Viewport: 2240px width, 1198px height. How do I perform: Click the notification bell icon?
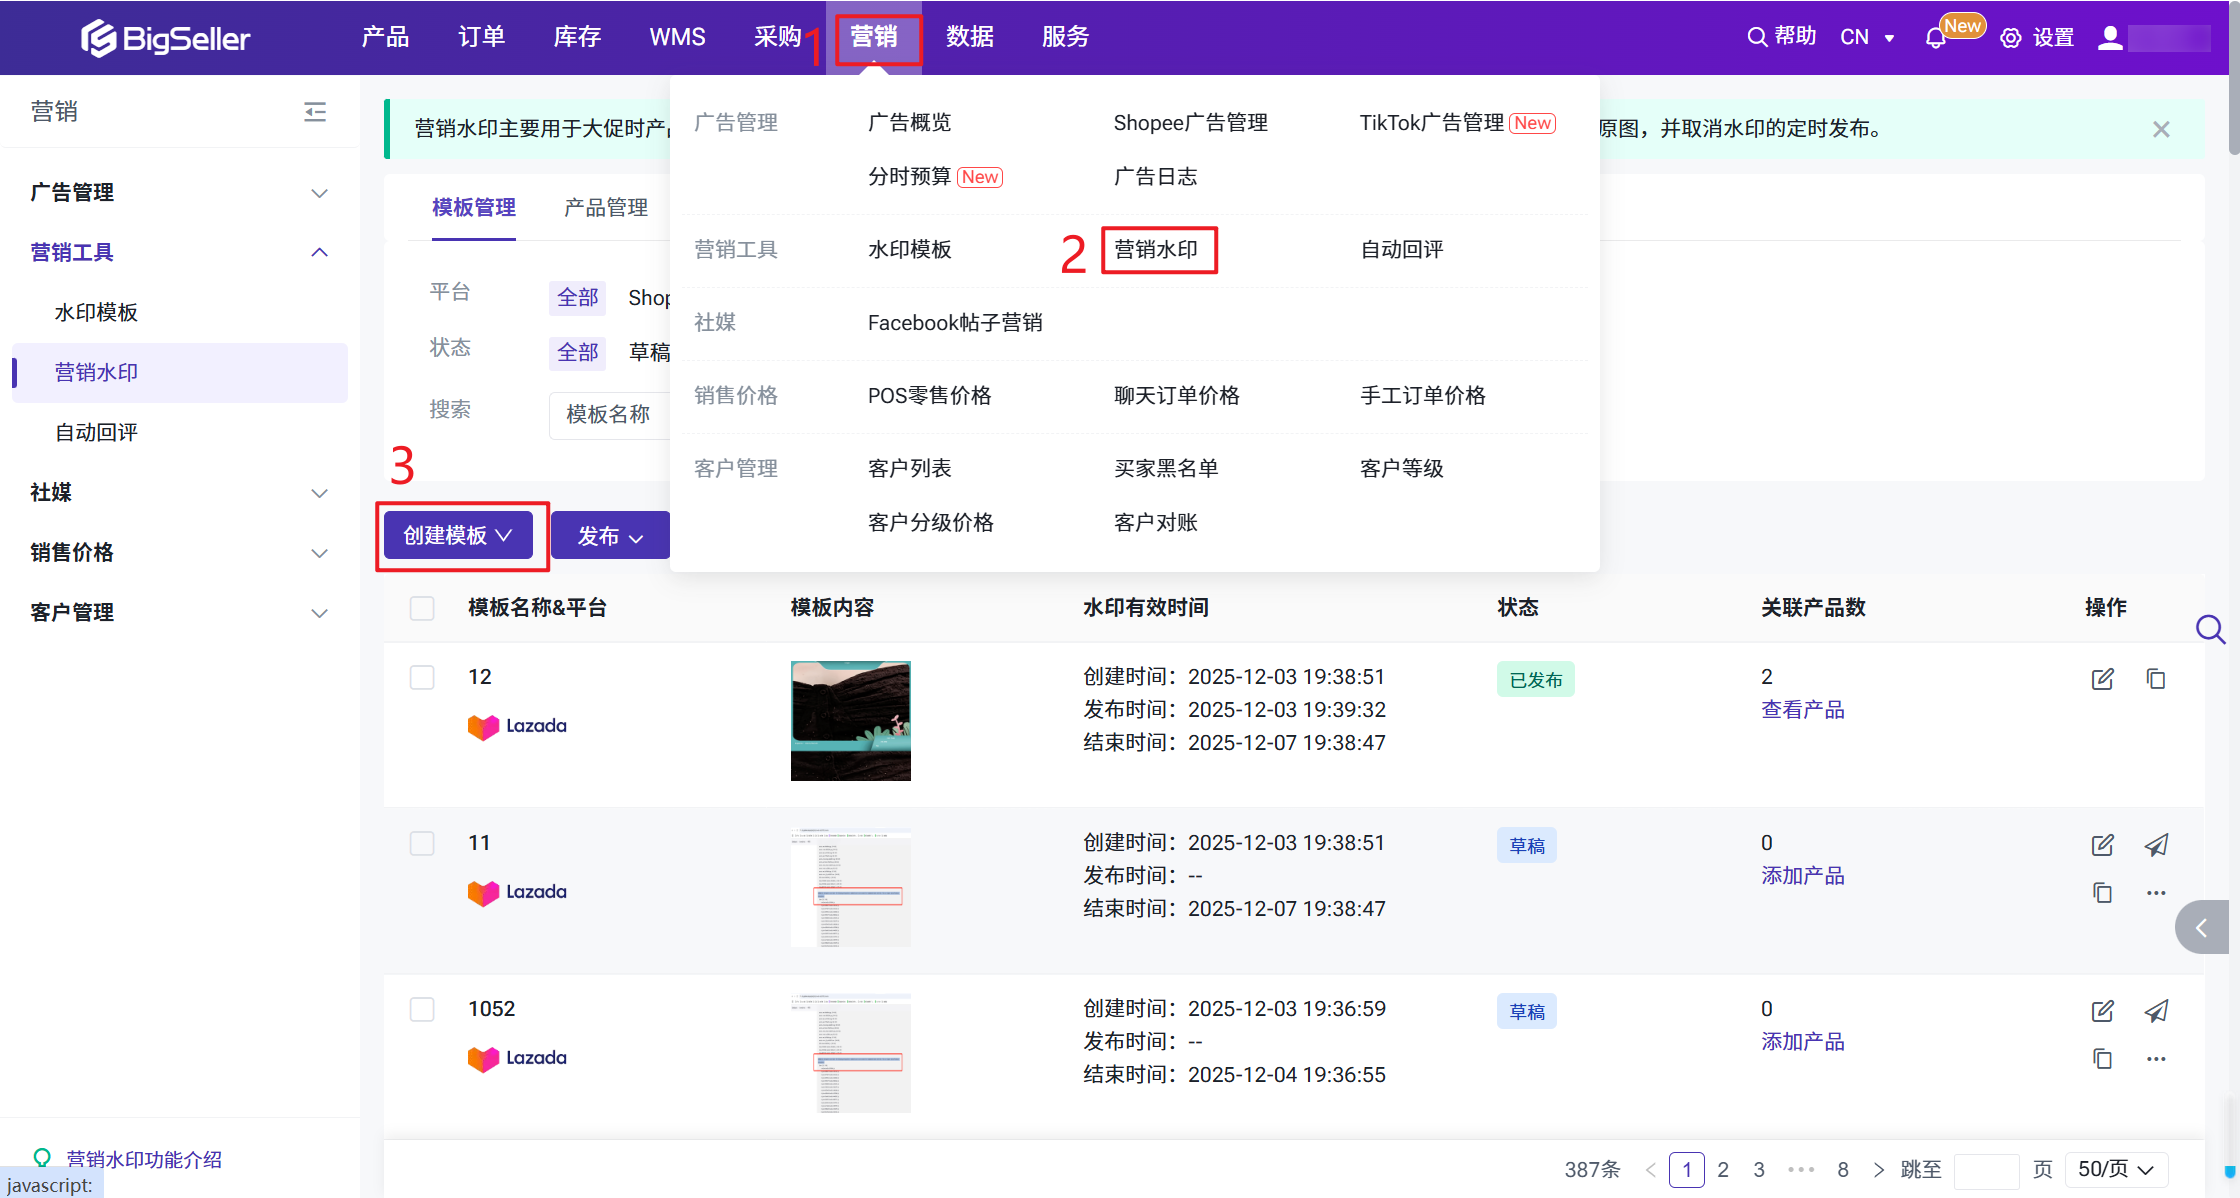(x=1935, y=38)
